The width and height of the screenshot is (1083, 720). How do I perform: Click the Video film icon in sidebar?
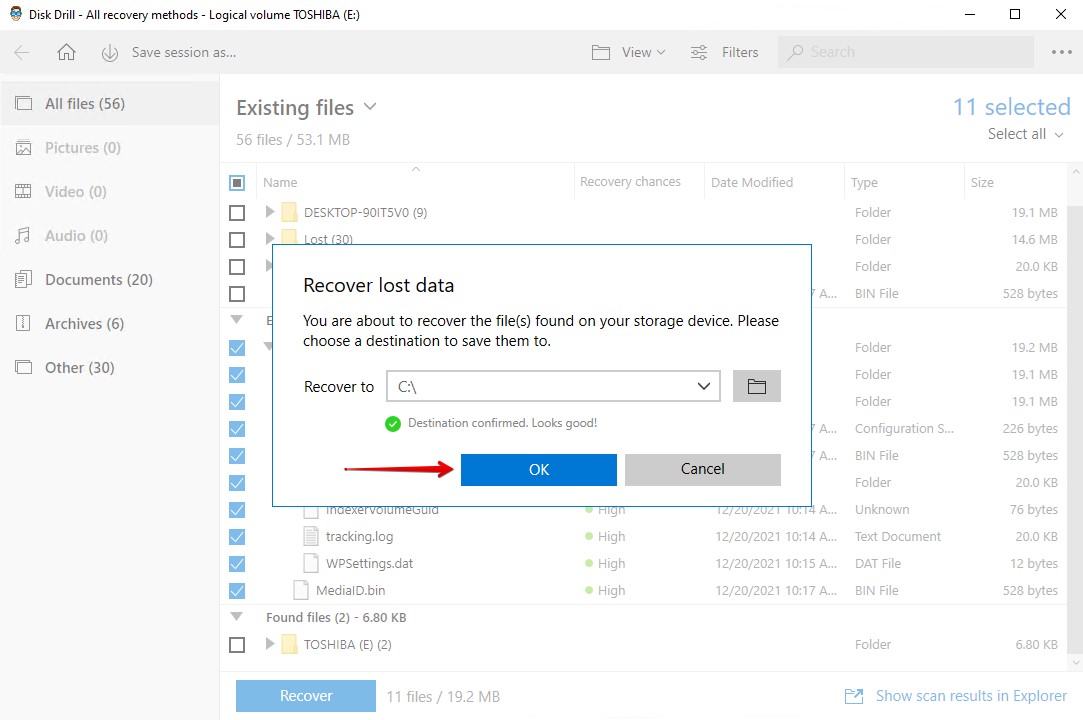(x=23, y=191)
